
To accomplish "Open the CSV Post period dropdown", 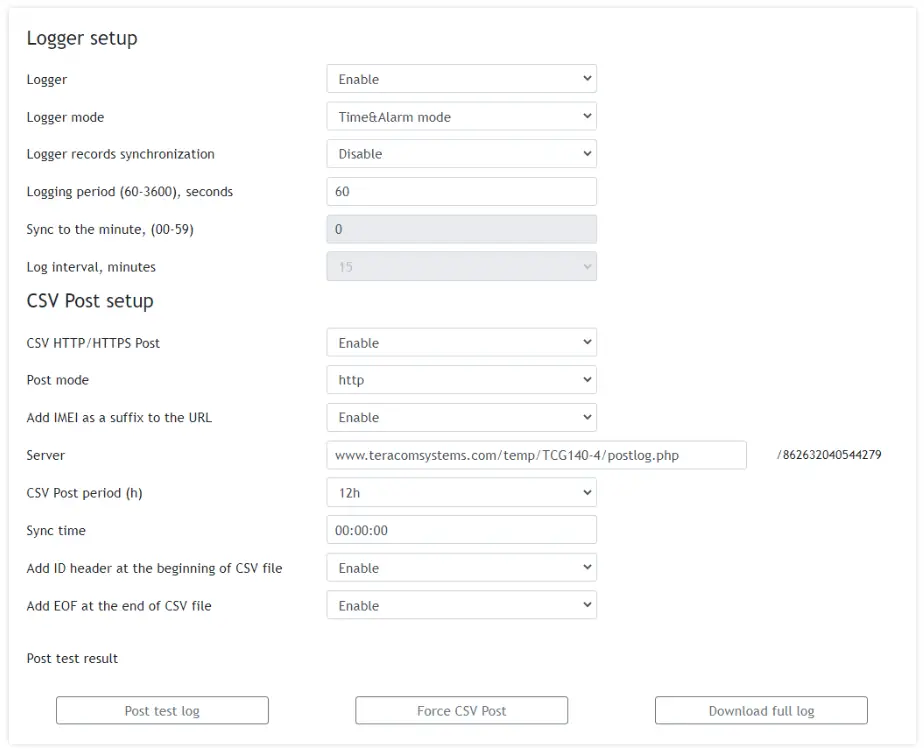I will coord(461,493).
